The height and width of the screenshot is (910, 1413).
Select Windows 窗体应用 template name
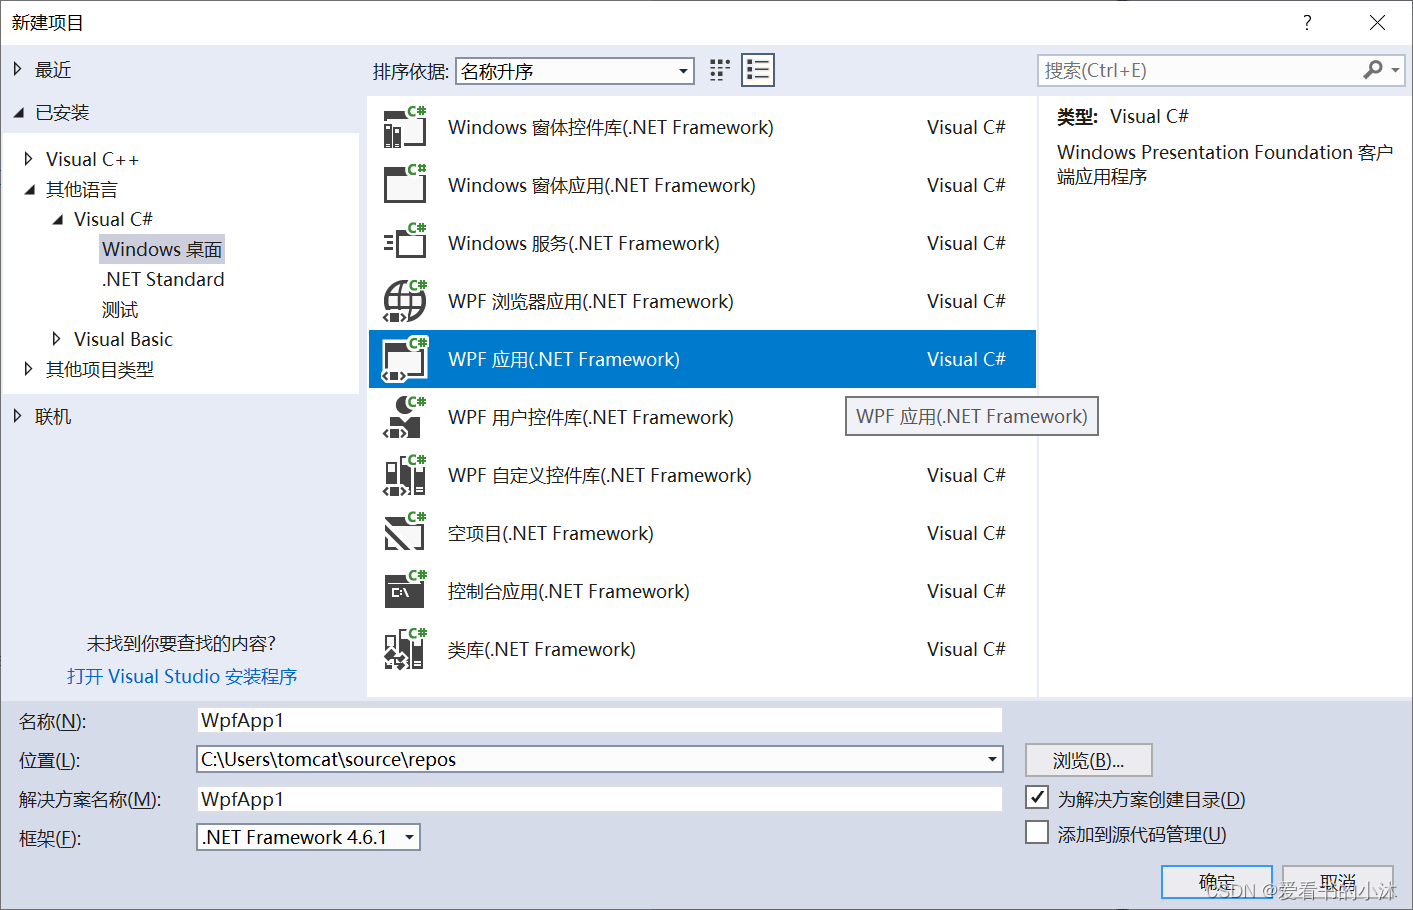[x=602, y=186]
